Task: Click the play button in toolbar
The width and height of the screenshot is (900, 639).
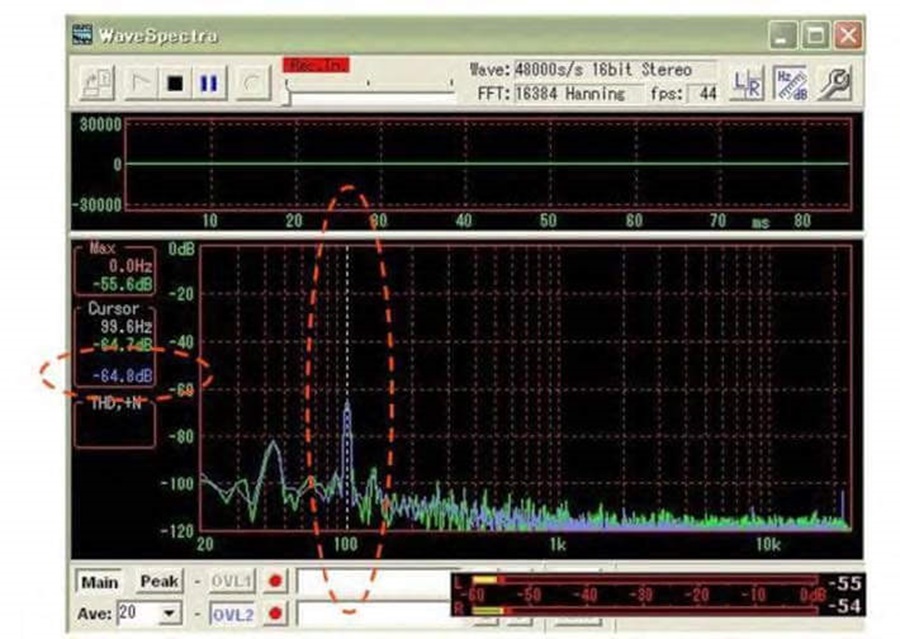Action: click(141, 83)
